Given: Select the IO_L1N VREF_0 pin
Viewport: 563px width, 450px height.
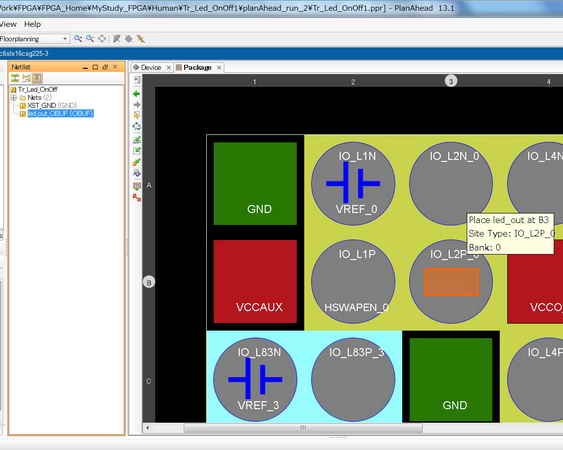Looking at the screenshot, I should point(353,184).
